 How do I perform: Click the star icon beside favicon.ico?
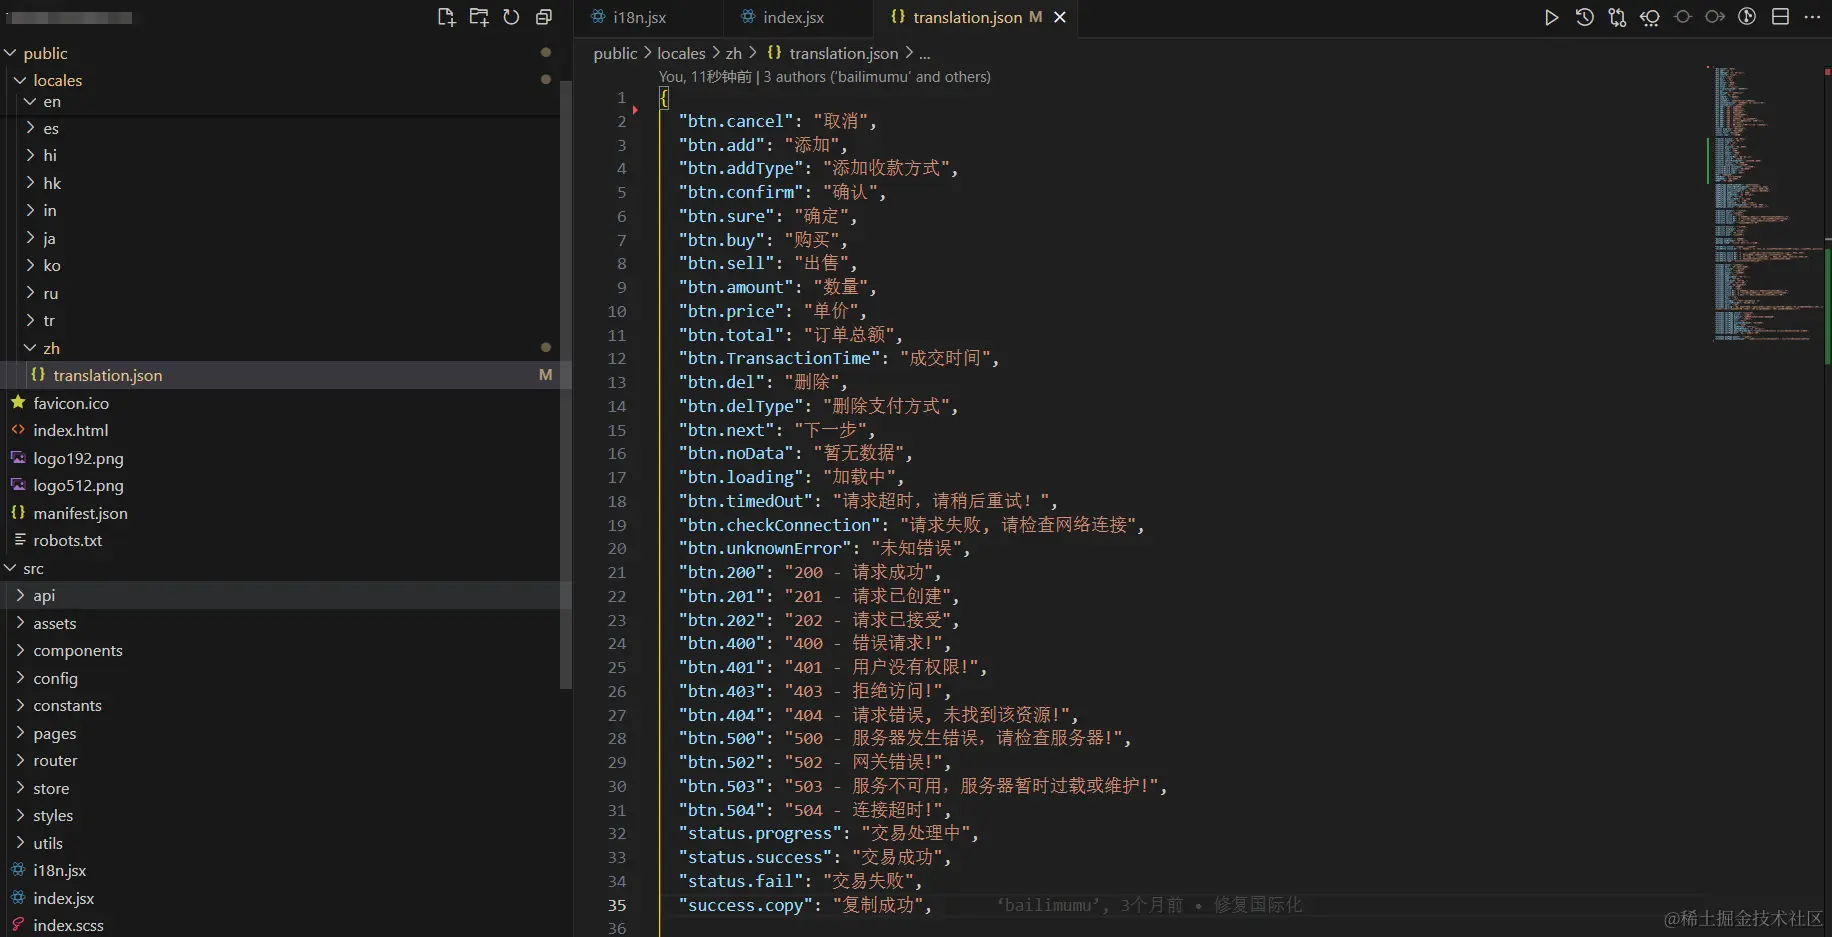pyautogui.click(x=18, y=402)
